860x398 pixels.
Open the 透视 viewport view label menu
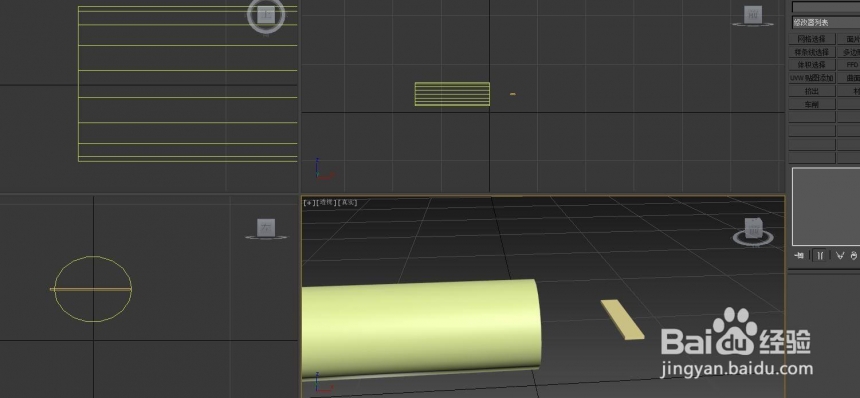click(x=326, y=202)
